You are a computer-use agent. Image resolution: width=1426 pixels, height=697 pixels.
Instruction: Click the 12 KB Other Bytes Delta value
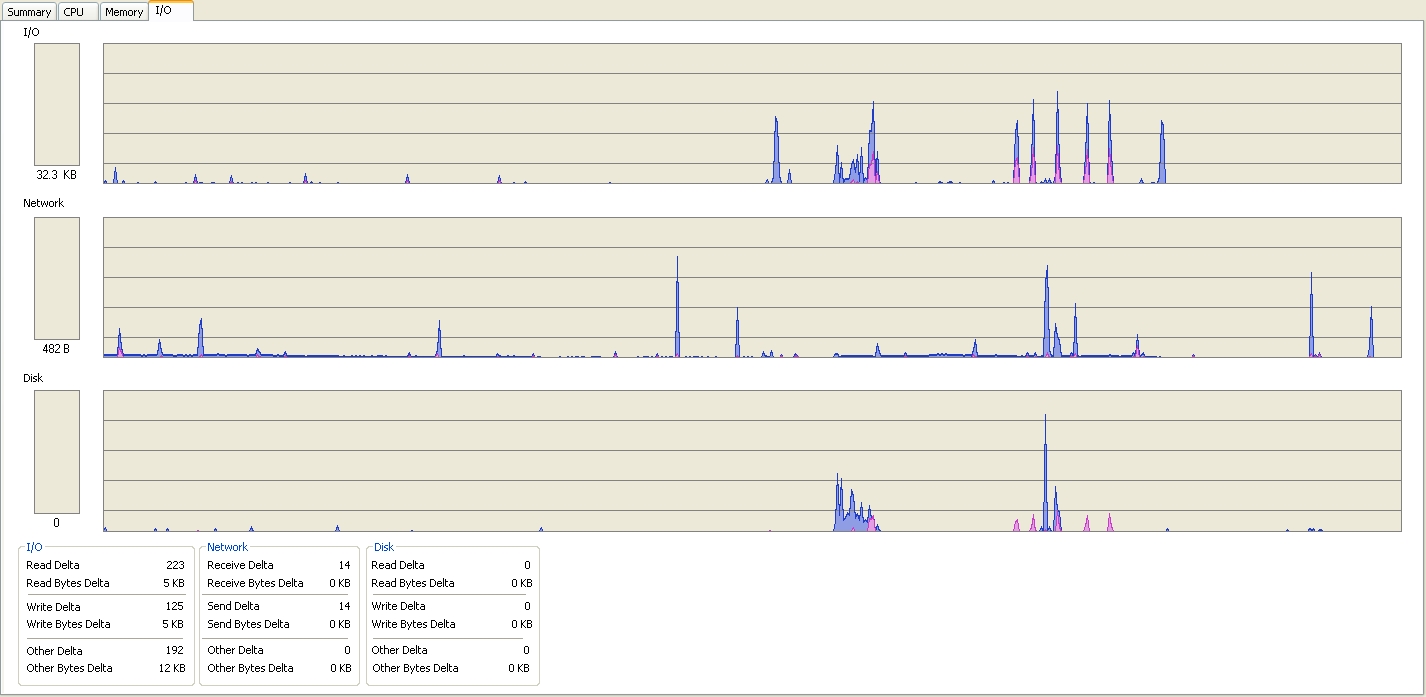pos(172,668)
